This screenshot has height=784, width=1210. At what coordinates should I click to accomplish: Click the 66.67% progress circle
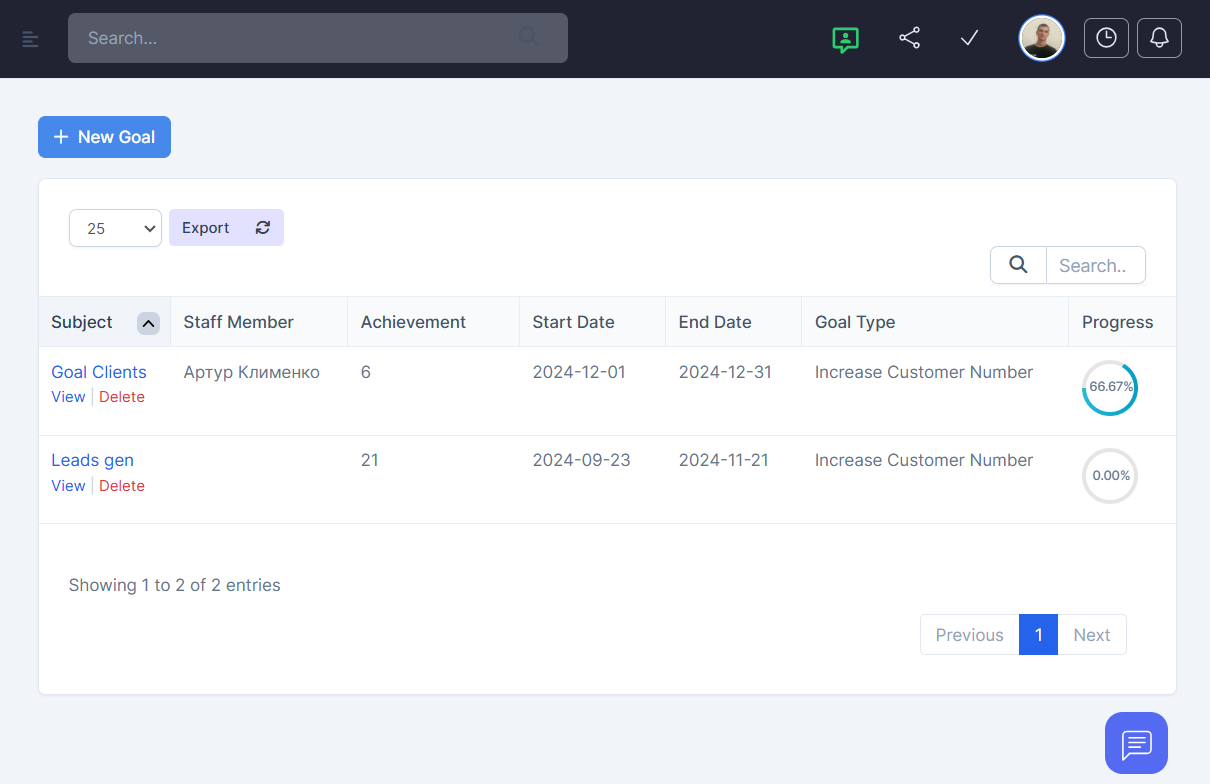point(1109,387)
